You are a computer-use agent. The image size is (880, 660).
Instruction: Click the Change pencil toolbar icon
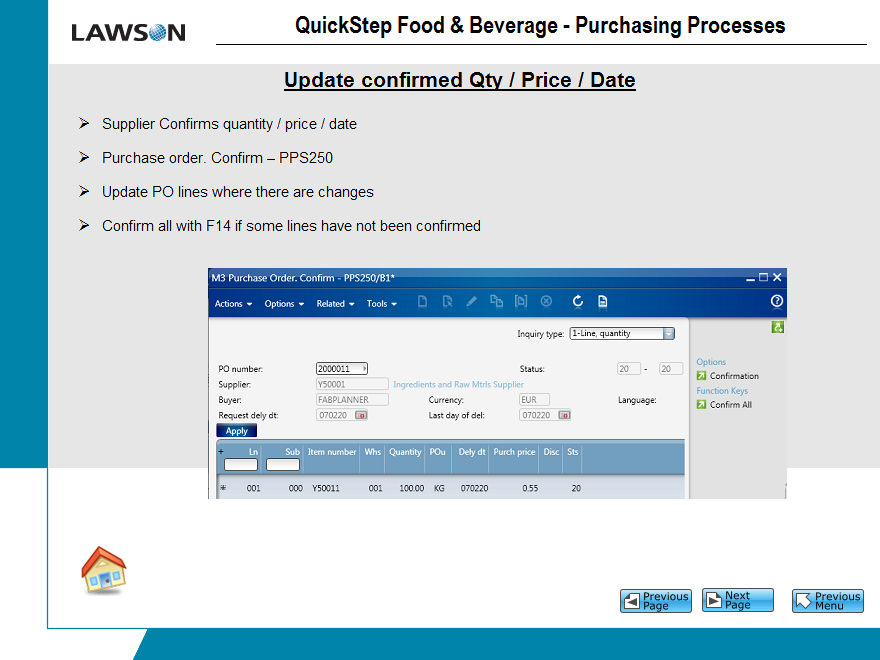coord(471,302)
